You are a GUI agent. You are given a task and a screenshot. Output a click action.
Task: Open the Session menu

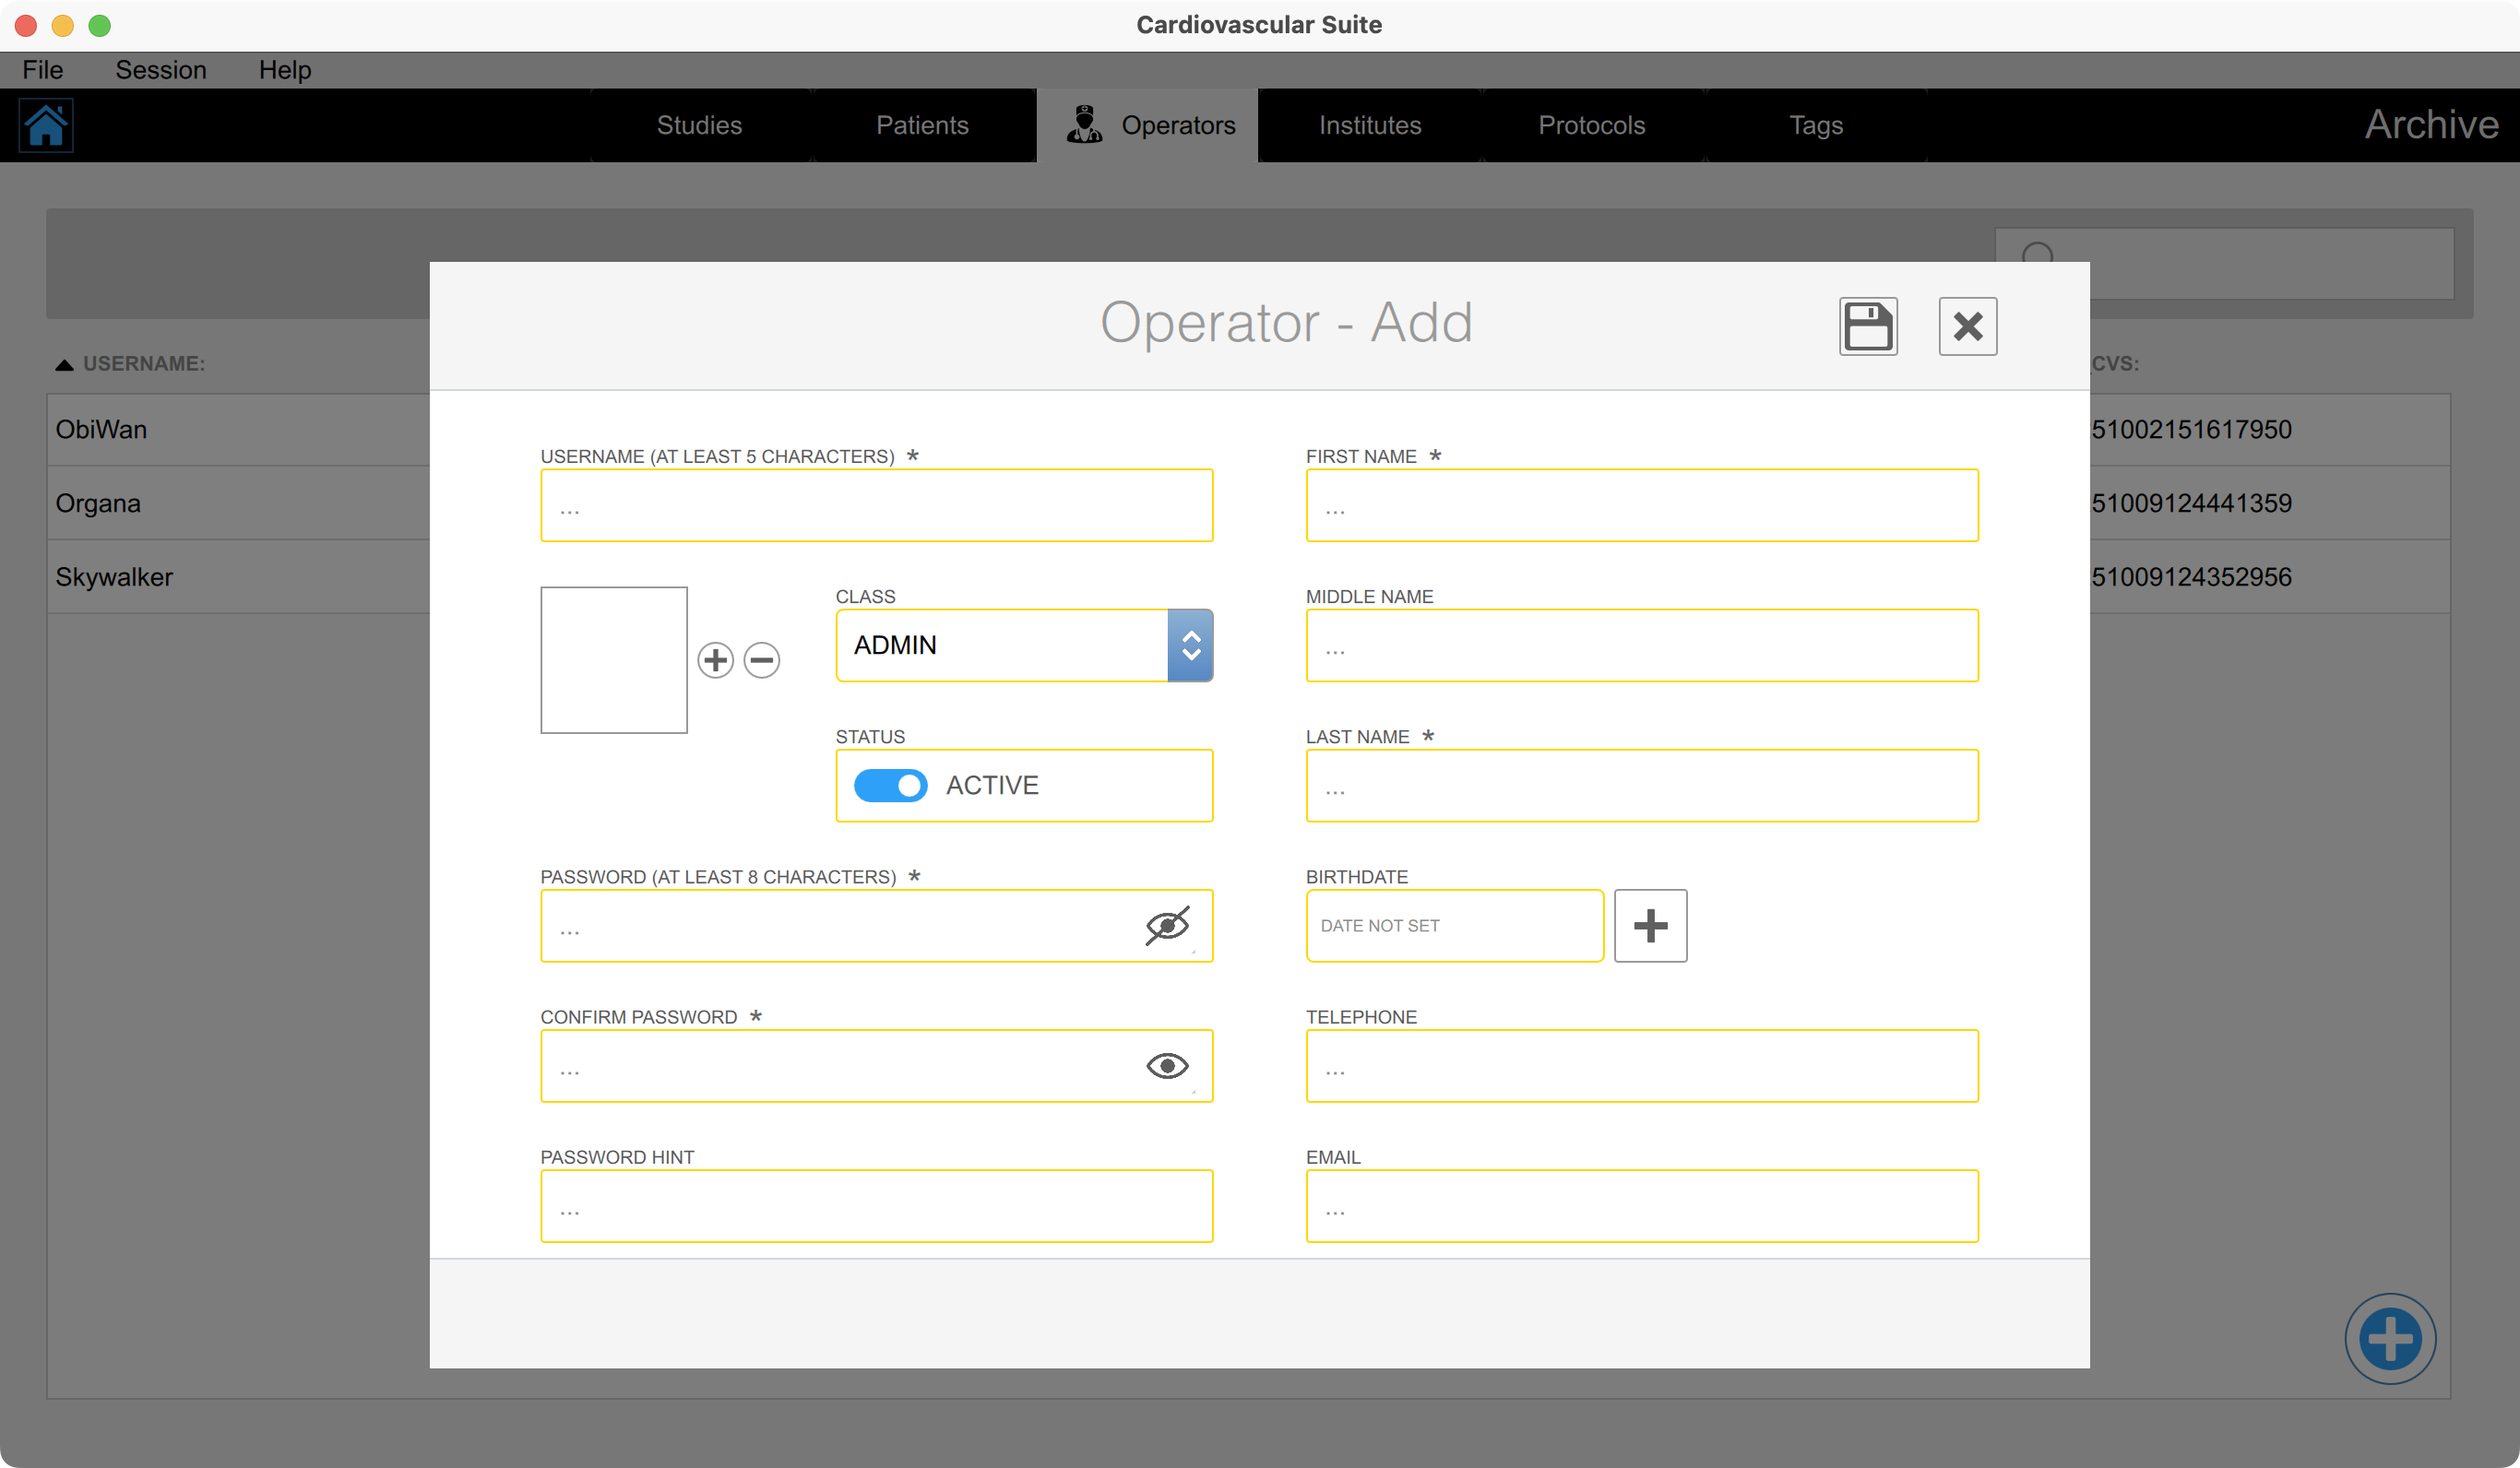pos(160,70)
